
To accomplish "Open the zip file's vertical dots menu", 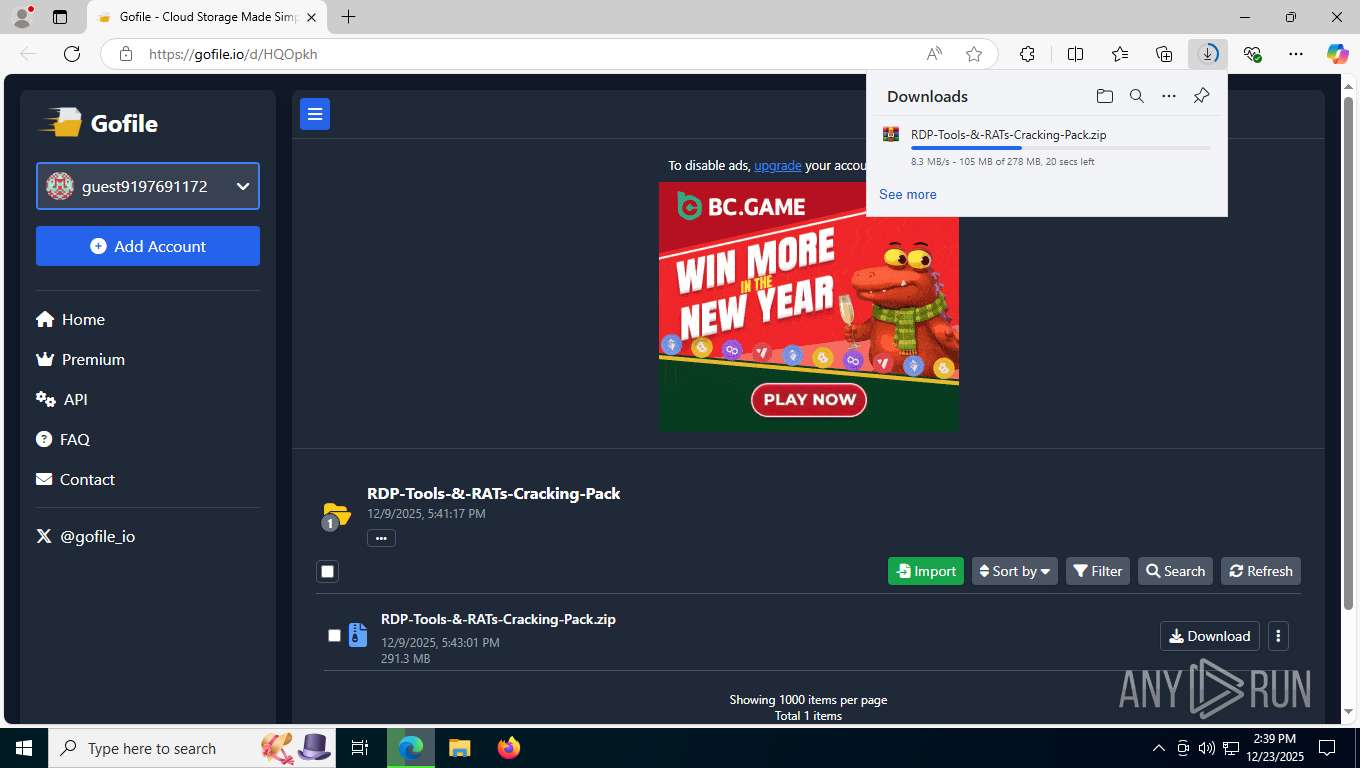I will tap(1278, 636).
